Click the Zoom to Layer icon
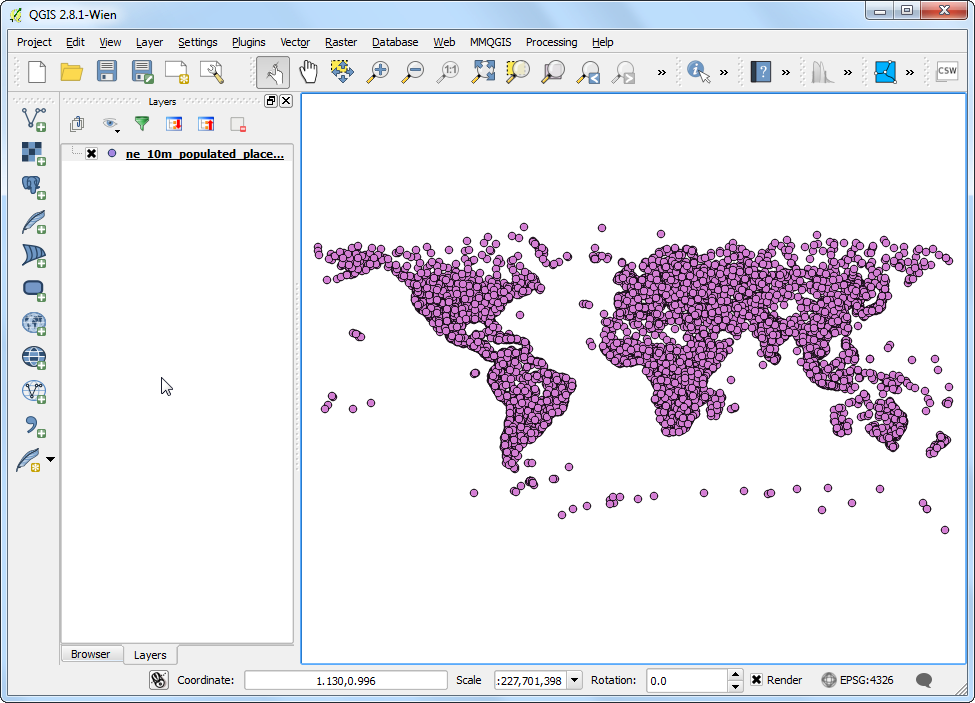This screenshot has height=703, width=975. click(553, 72)
